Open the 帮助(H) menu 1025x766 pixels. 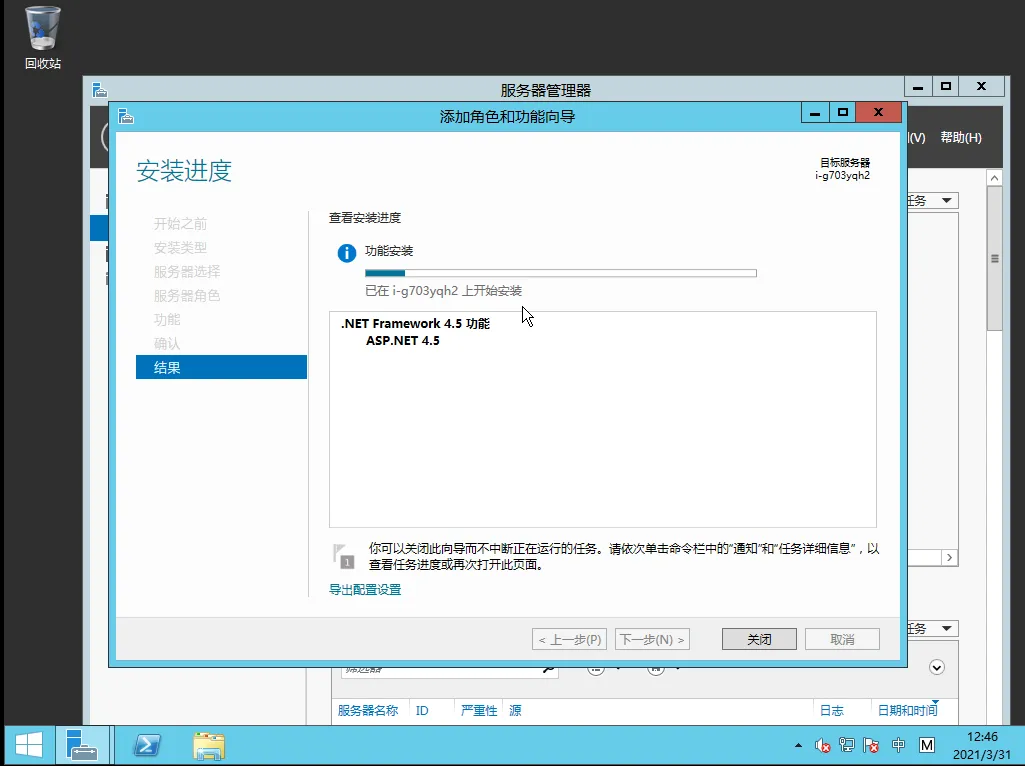tap(960, 138)
